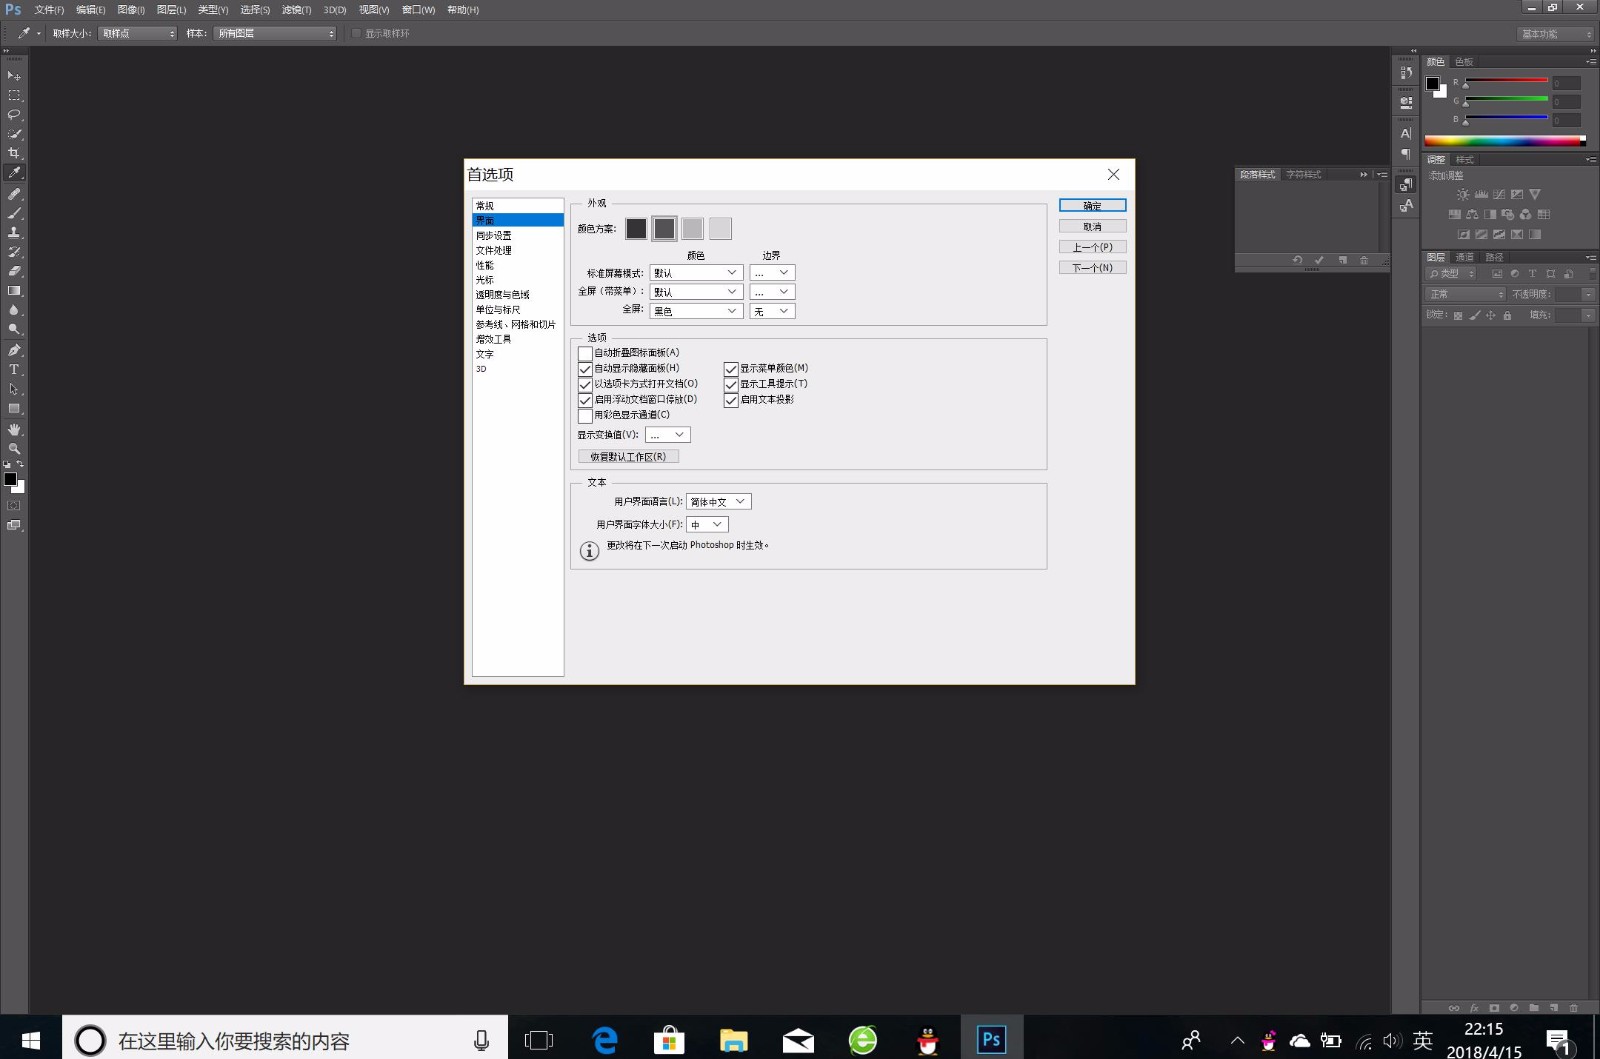Image resolution: width=1600 pixels, height=1059 pixels.
Task: Select the Zoom tool
Action: 14,449
